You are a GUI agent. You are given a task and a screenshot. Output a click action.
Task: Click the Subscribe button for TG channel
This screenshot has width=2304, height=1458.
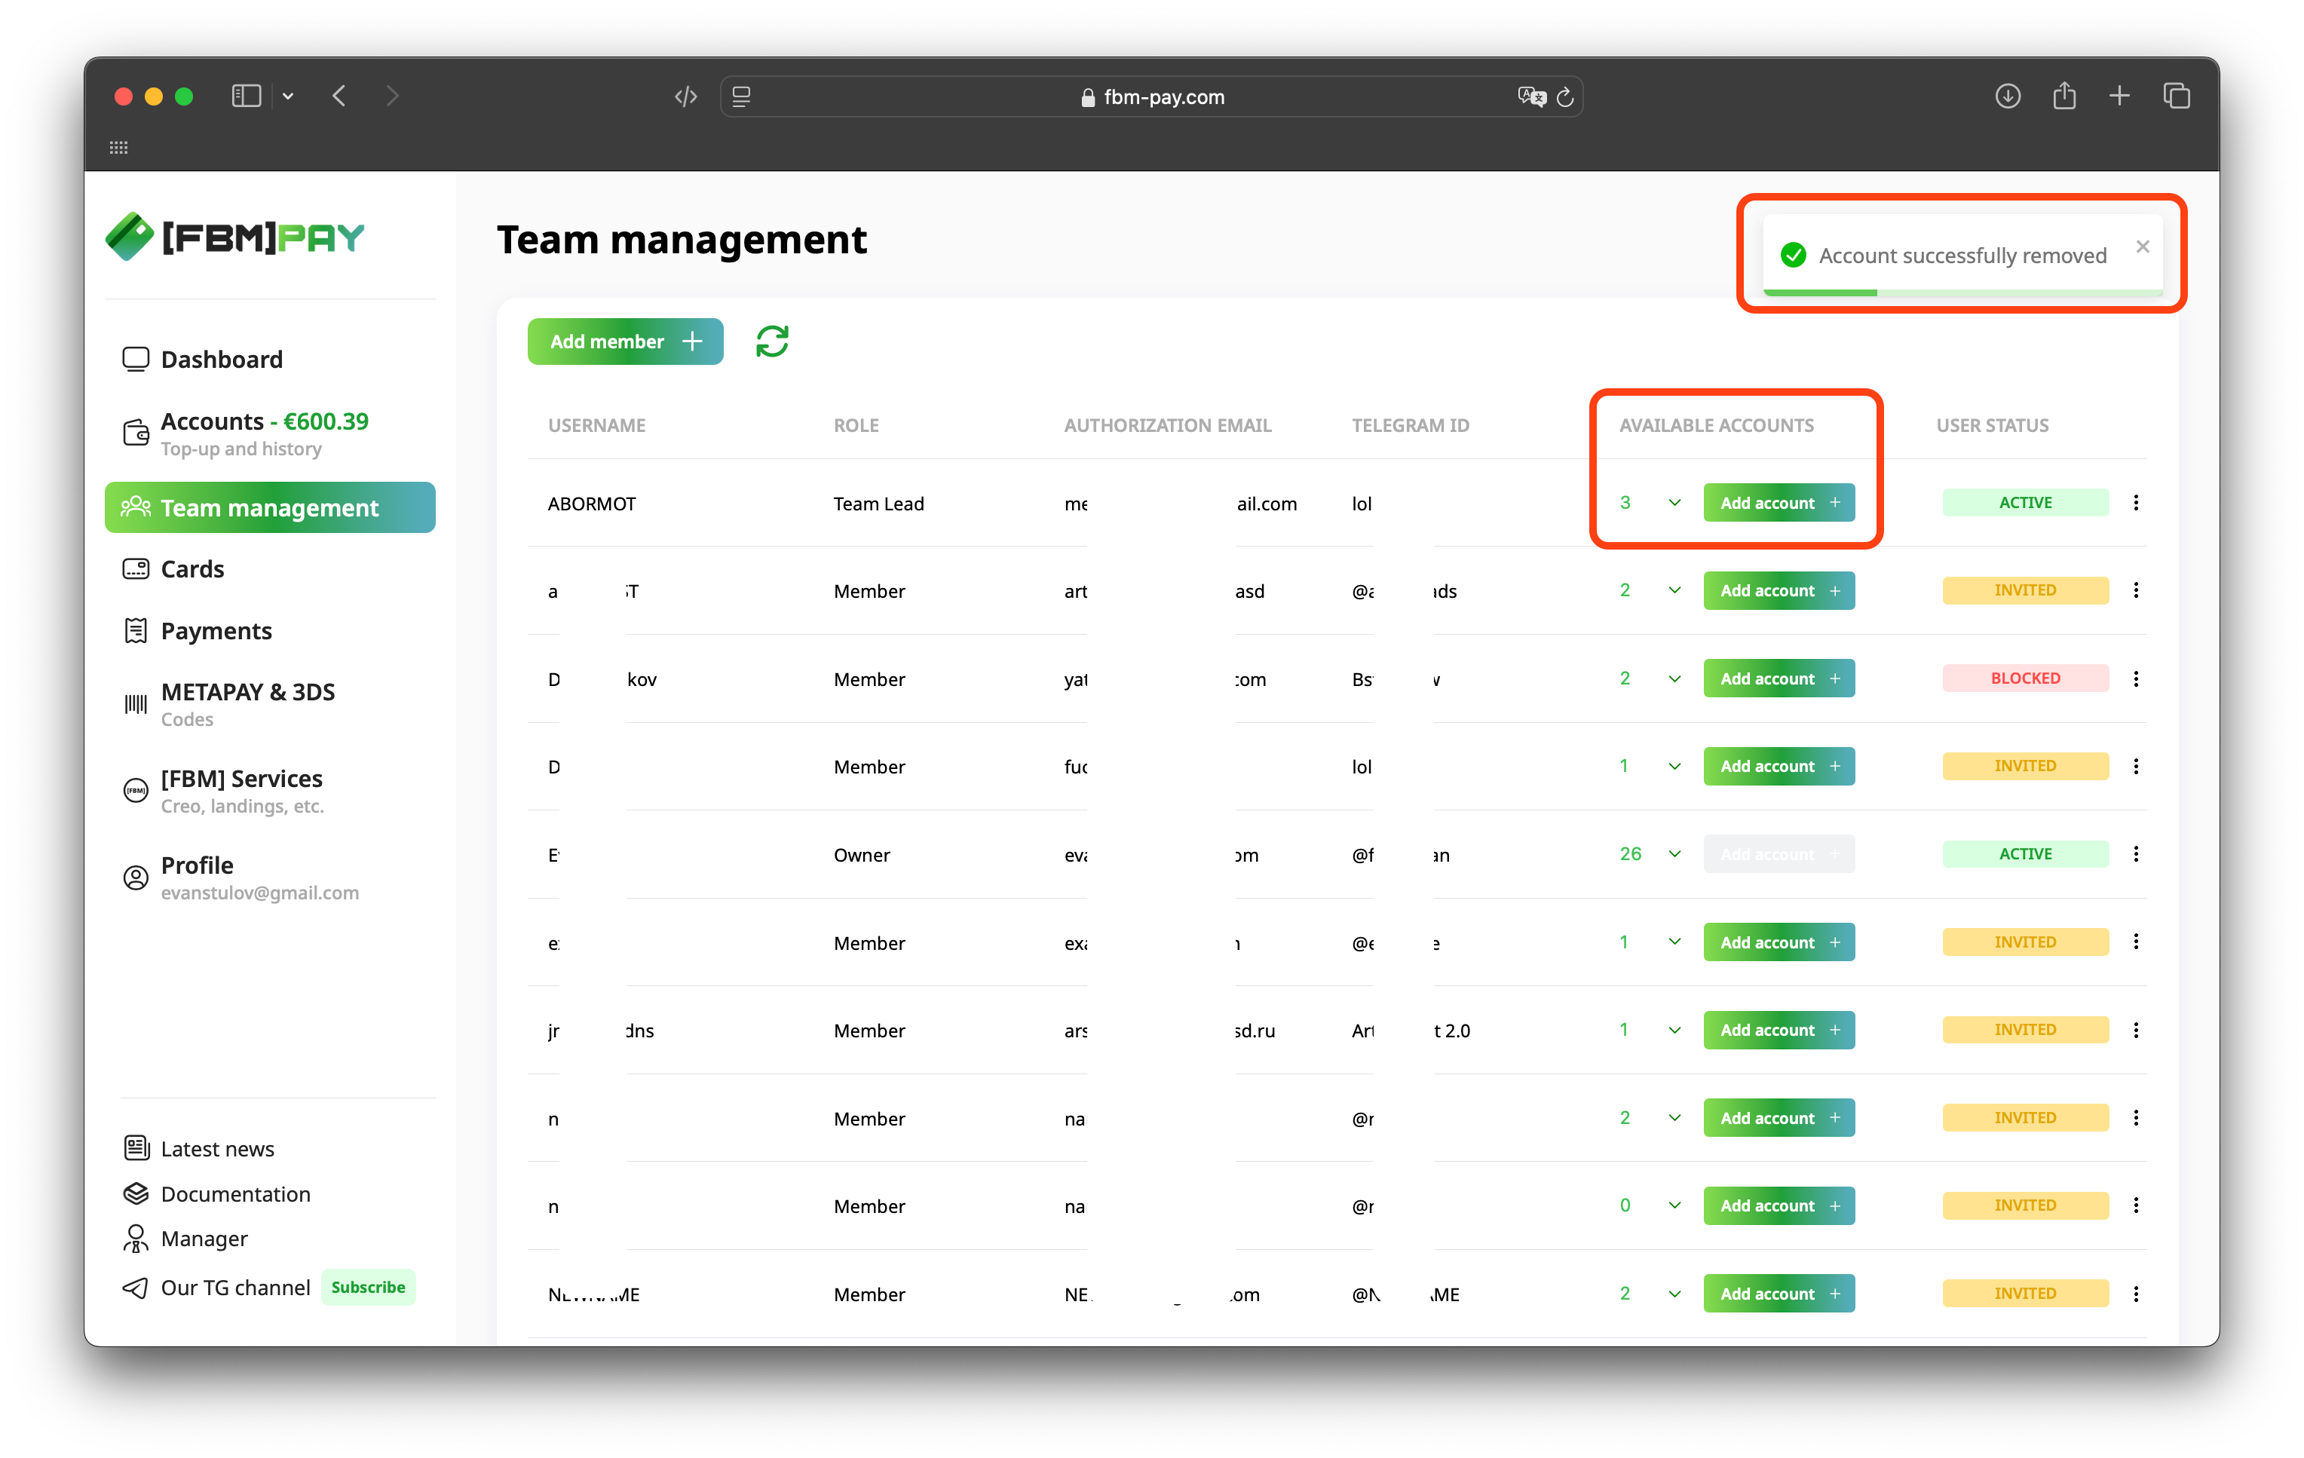368,1287
